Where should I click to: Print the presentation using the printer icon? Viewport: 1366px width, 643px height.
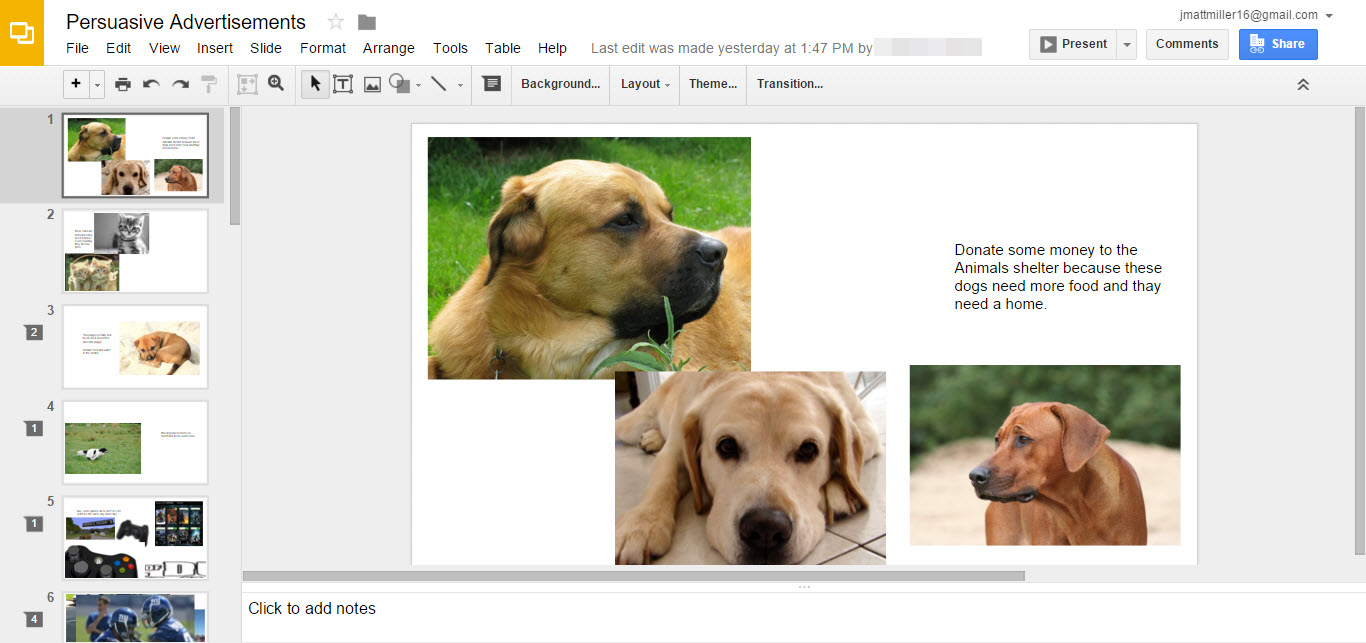pos(123,84)
